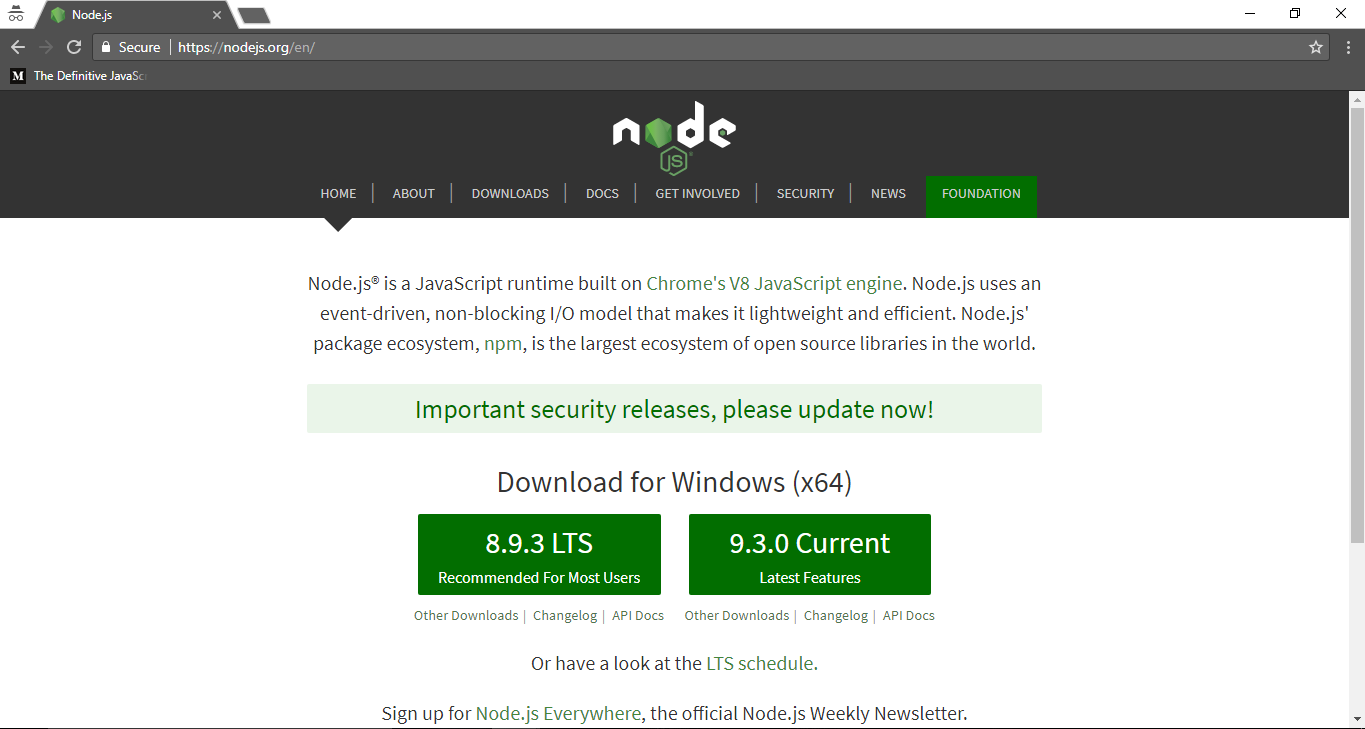Click the 'Download for Windows (x64)' heading

point(674,483)
